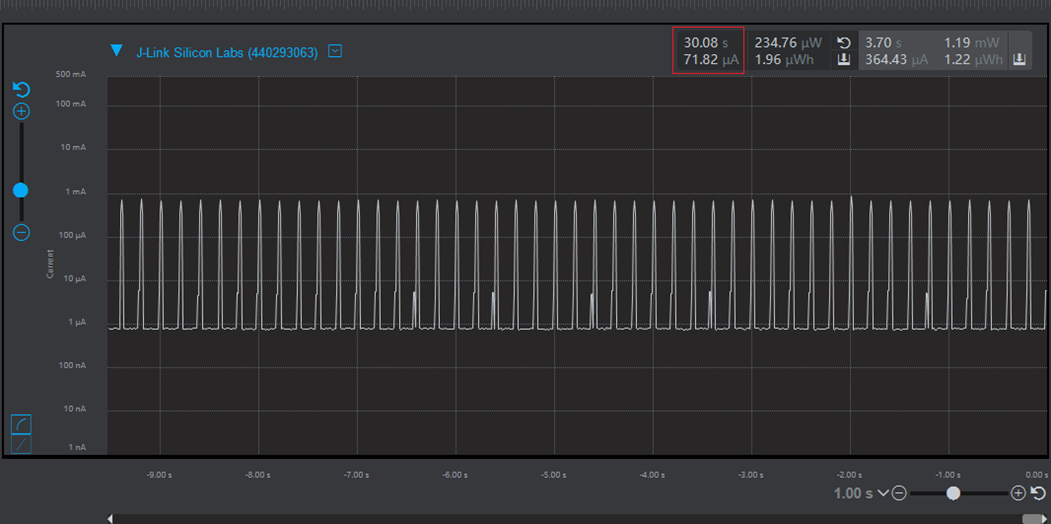Open the dropdown beside J-Link Silicon Labs (440293063)

click(x=335, y=51)
